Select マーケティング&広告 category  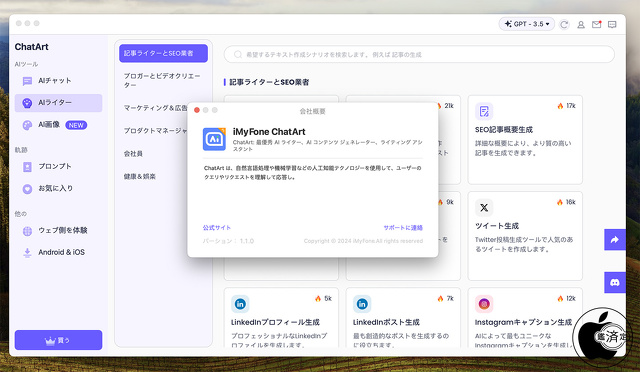[x=155, y=108]
